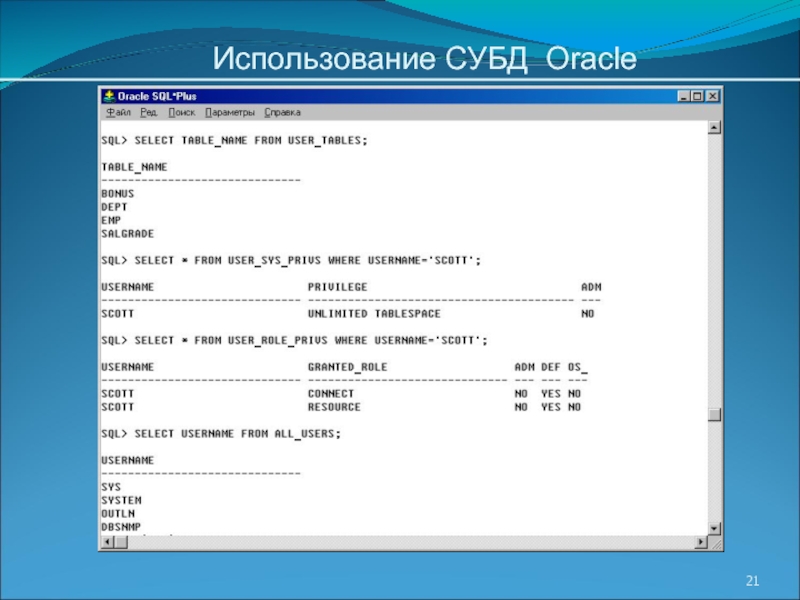The image size is (800, 600).
Task: Click the SALGRADE table name row
Action: [x=128, y=234]
